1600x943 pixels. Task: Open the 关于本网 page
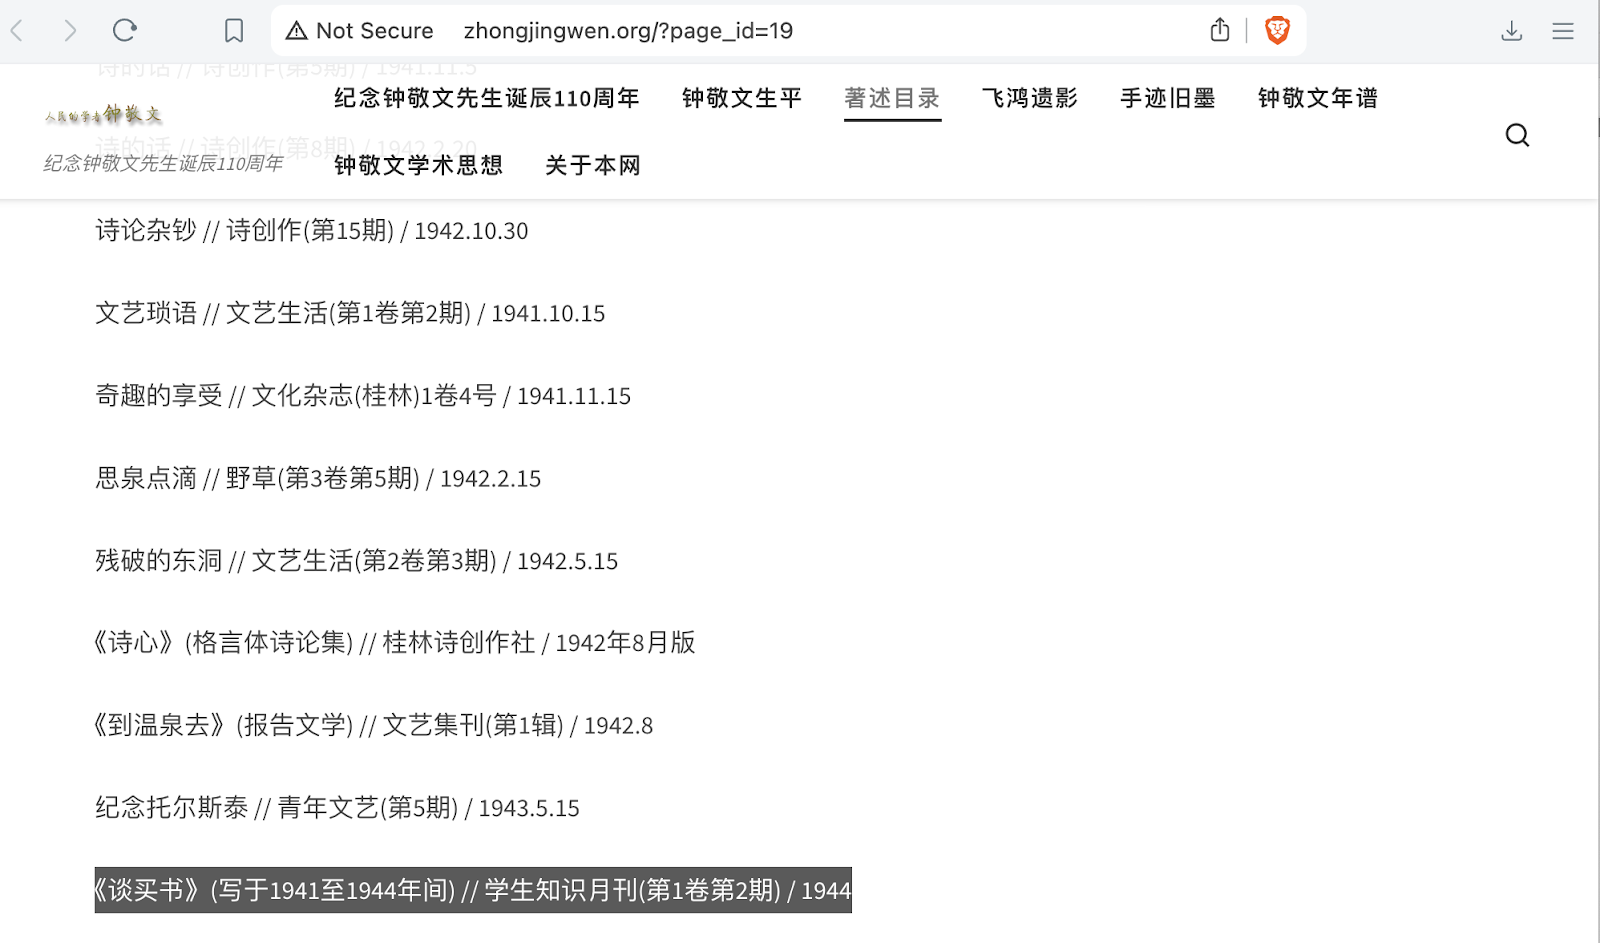click(x=593, y=165)
